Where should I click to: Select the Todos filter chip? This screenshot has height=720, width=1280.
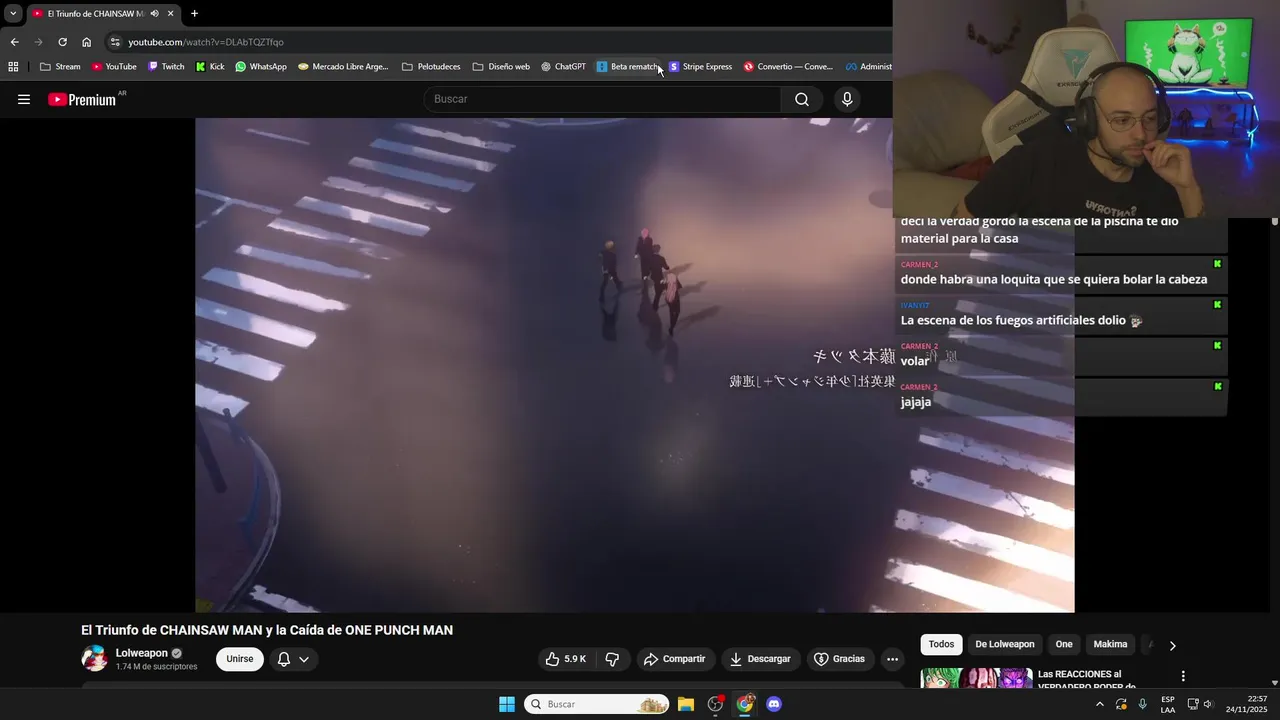pyautogui.click(x=941, y=645)
